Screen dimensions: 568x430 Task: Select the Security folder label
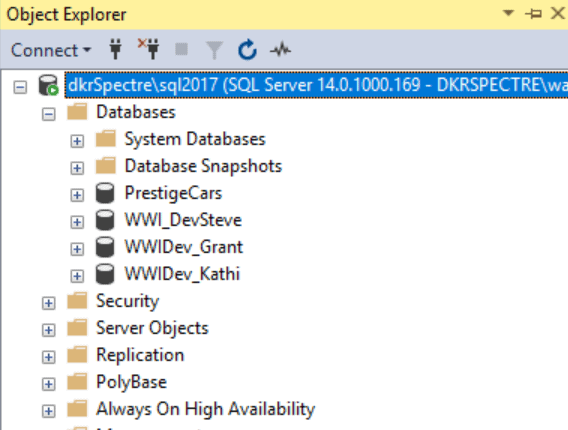tap(128, 301)
